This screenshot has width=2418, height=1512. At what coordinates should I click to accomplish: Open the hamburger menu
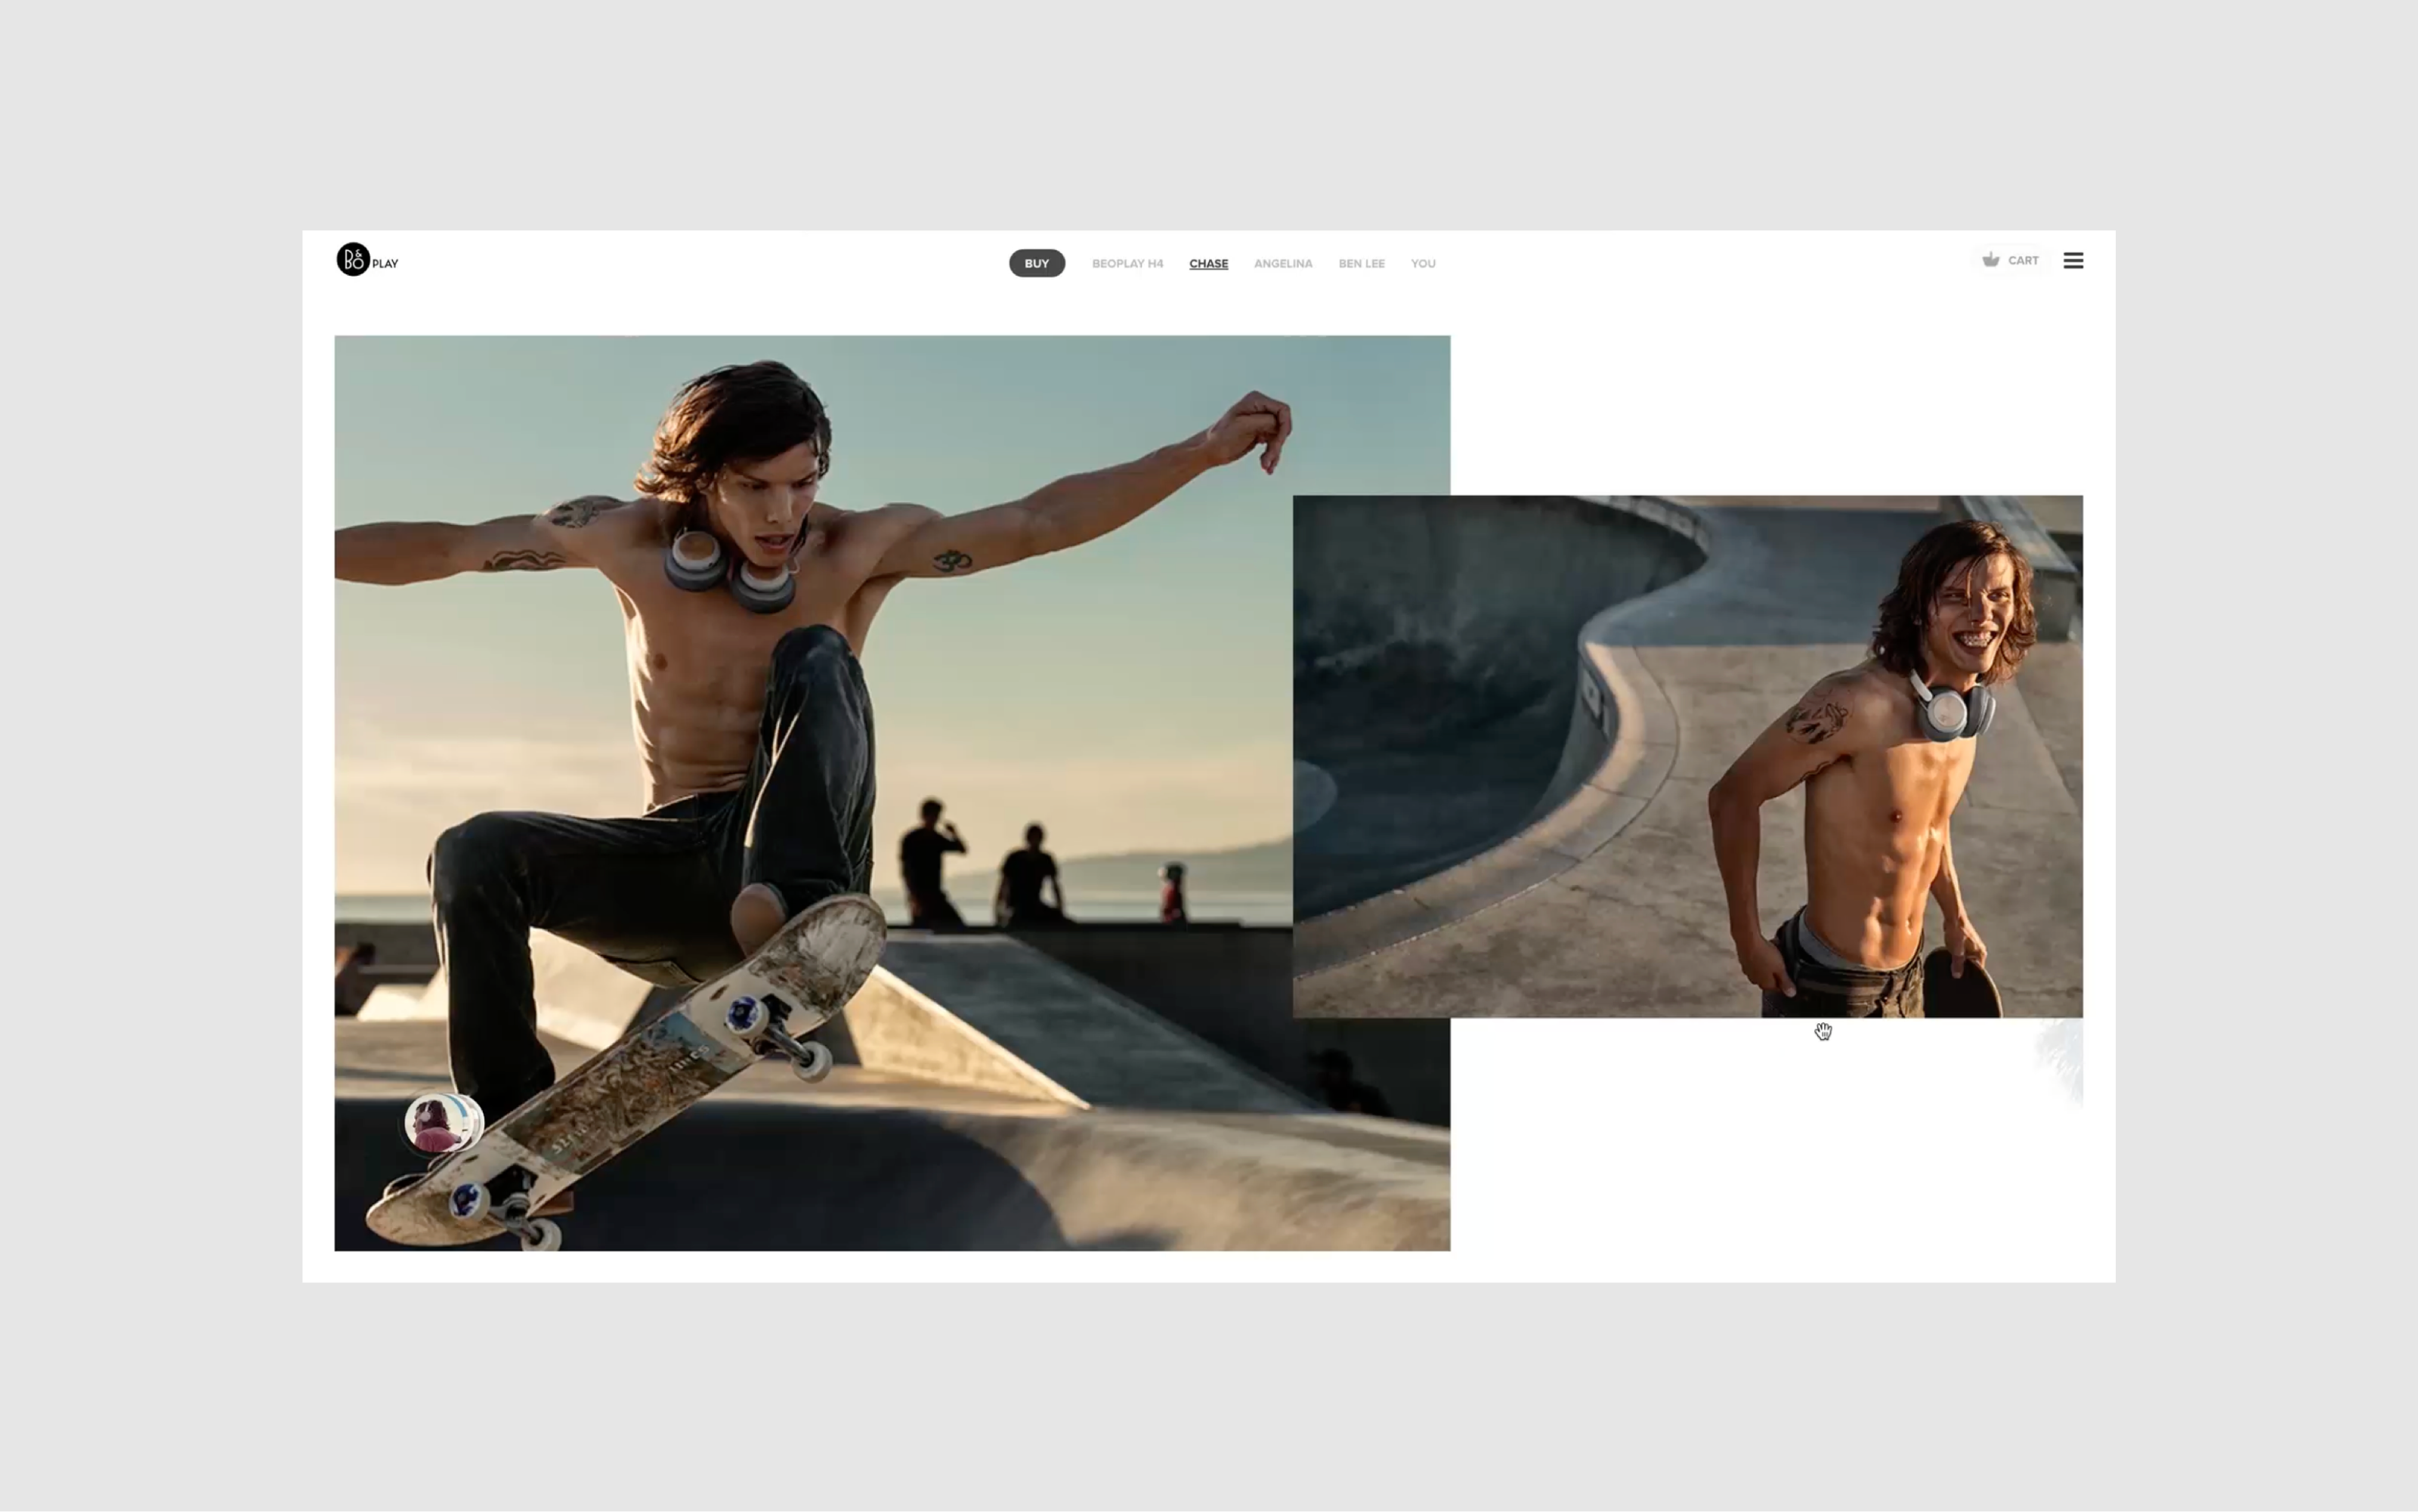pyautogui.click(x=2073, y=260)
